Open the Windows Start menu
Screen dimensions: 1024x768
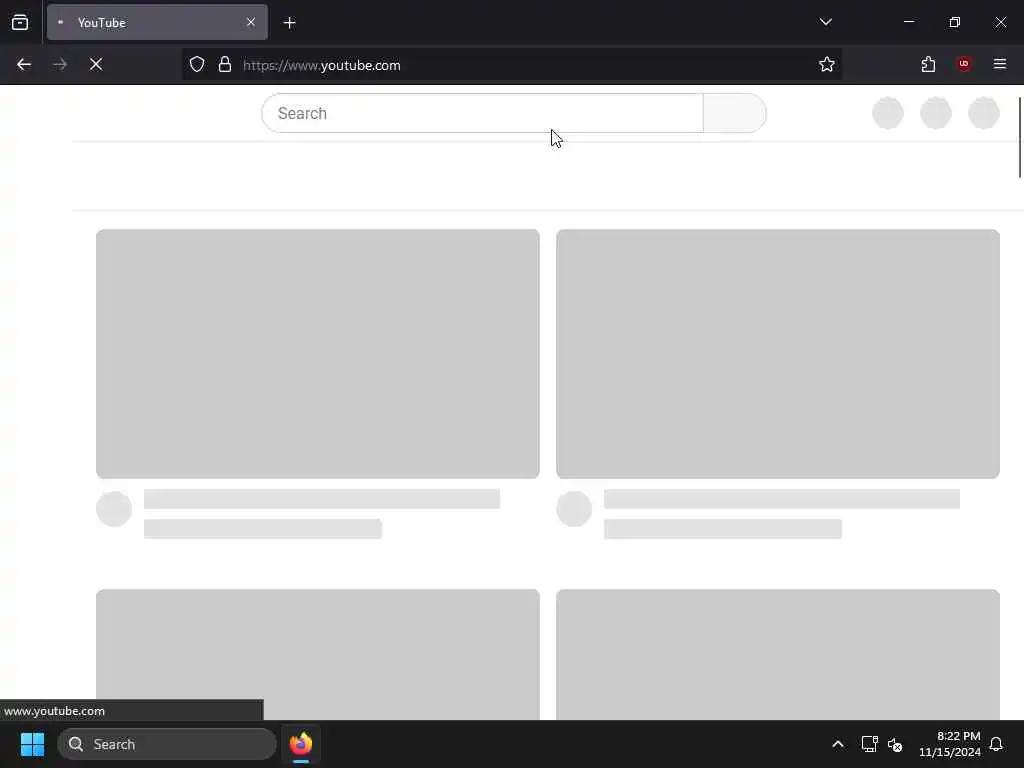coord(32,744)
